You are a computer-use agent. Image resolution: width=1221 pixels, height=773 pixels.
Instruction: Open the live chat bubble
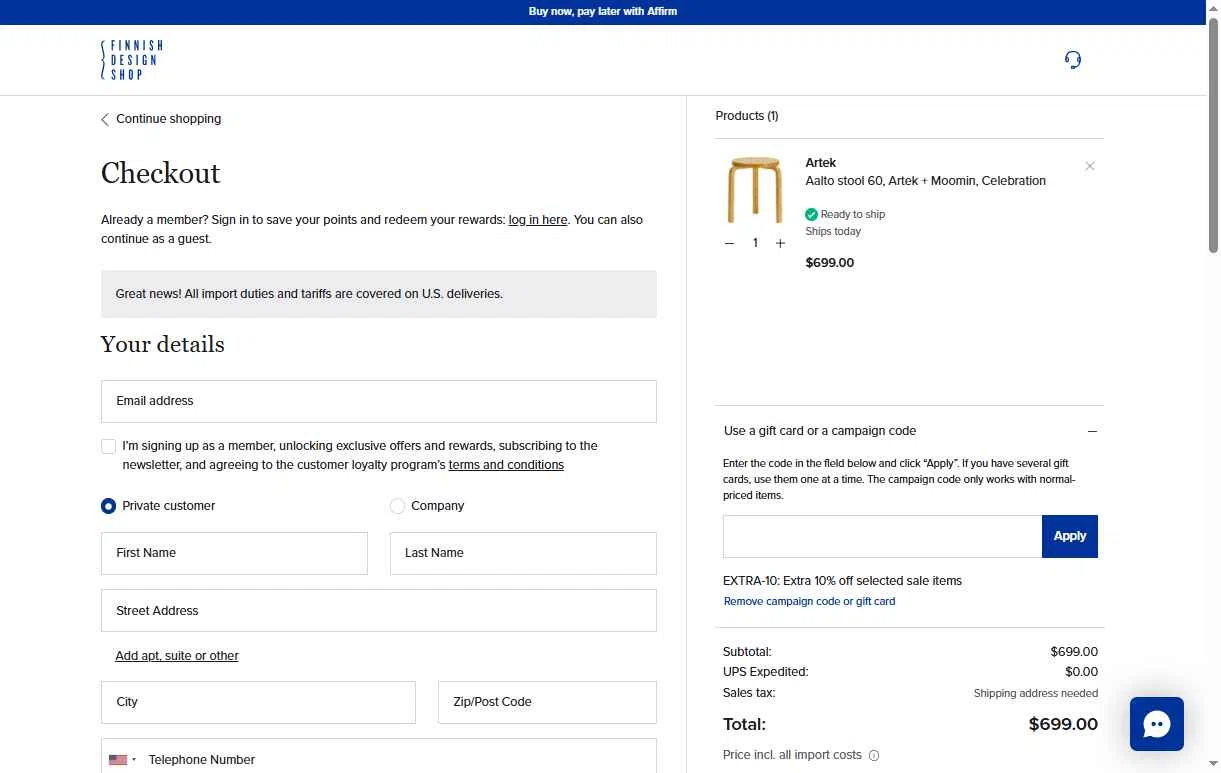1157,724
